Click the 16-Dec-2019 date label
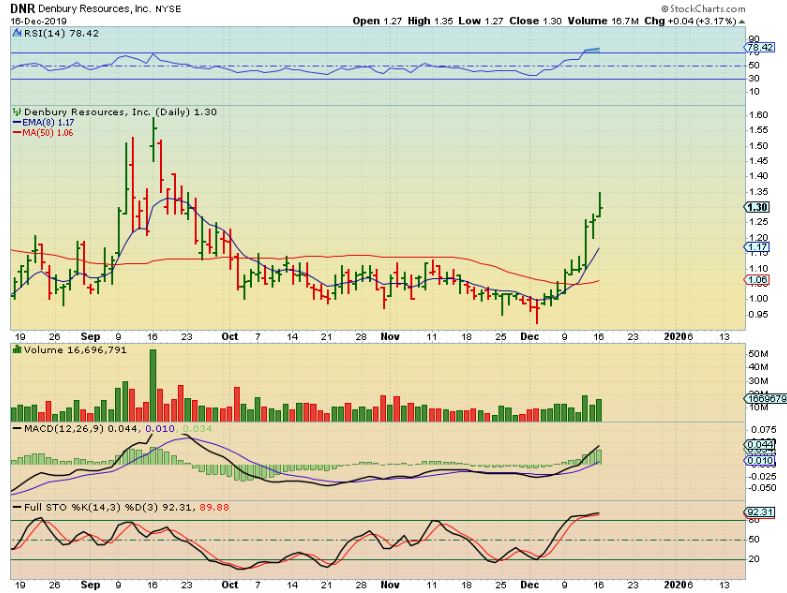This screenshot has height=593, width=787. (x=39, y=21)
